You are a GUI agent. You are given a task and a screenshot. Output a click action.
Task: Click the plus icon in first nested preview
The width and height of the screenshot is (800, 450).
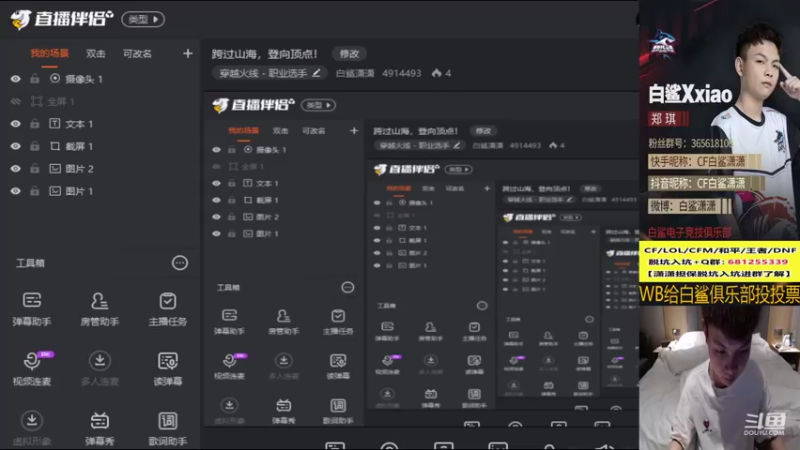point(354,131)
